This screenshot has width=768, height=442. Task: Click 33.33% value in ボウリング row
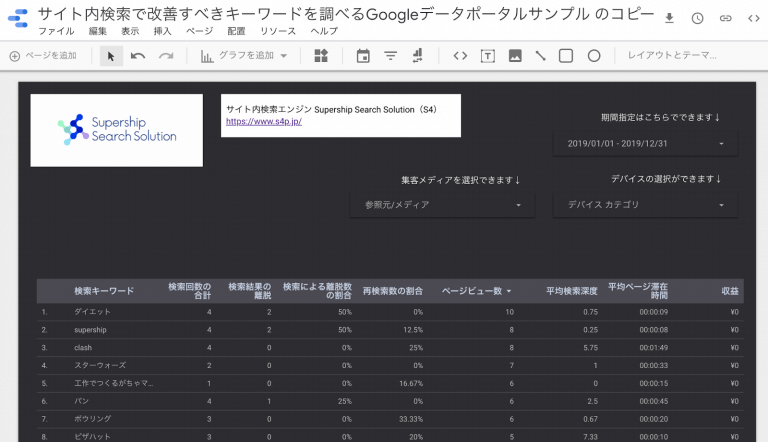point(410,419)
